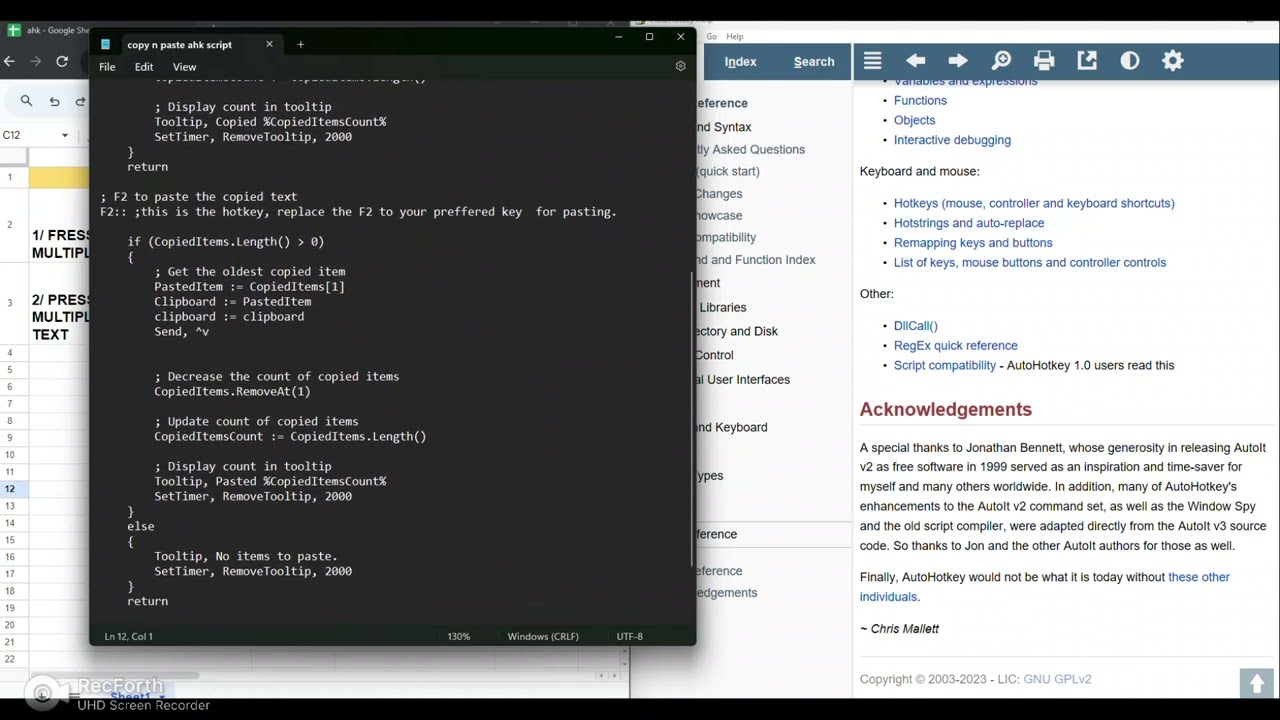Open Hotstrings and auto-replace link

coord(969,223)
